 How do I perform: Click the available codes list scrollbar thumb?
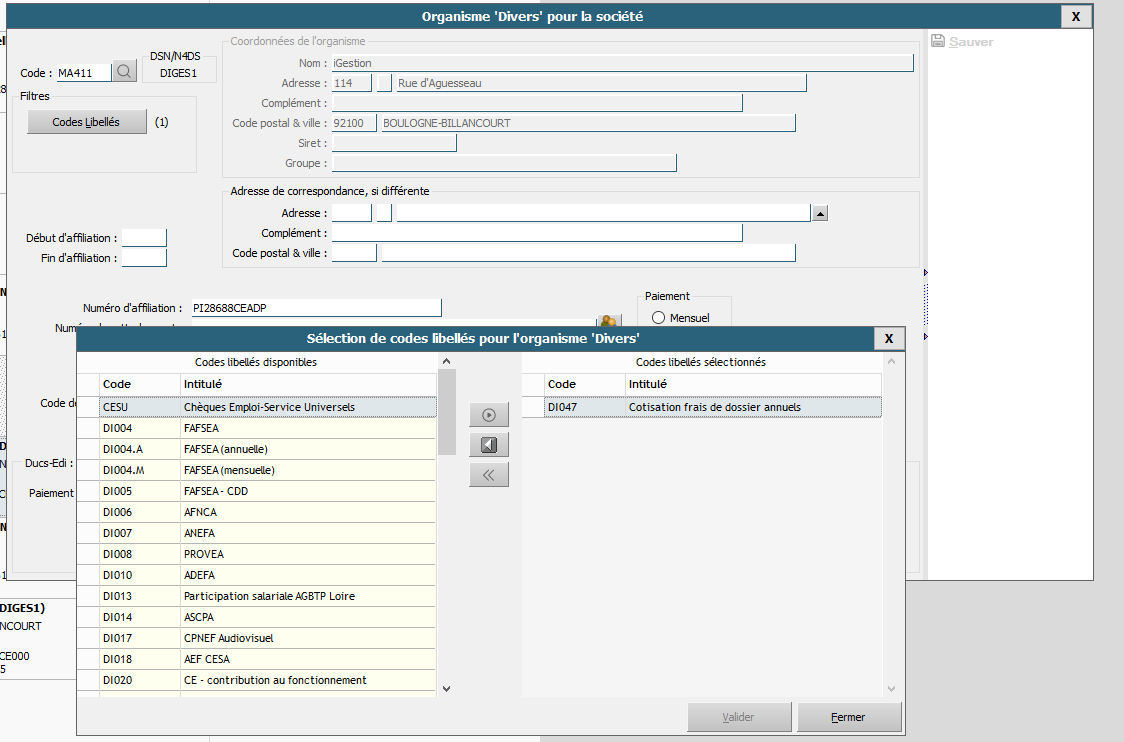pyautogui.click(x=447, y=412)
